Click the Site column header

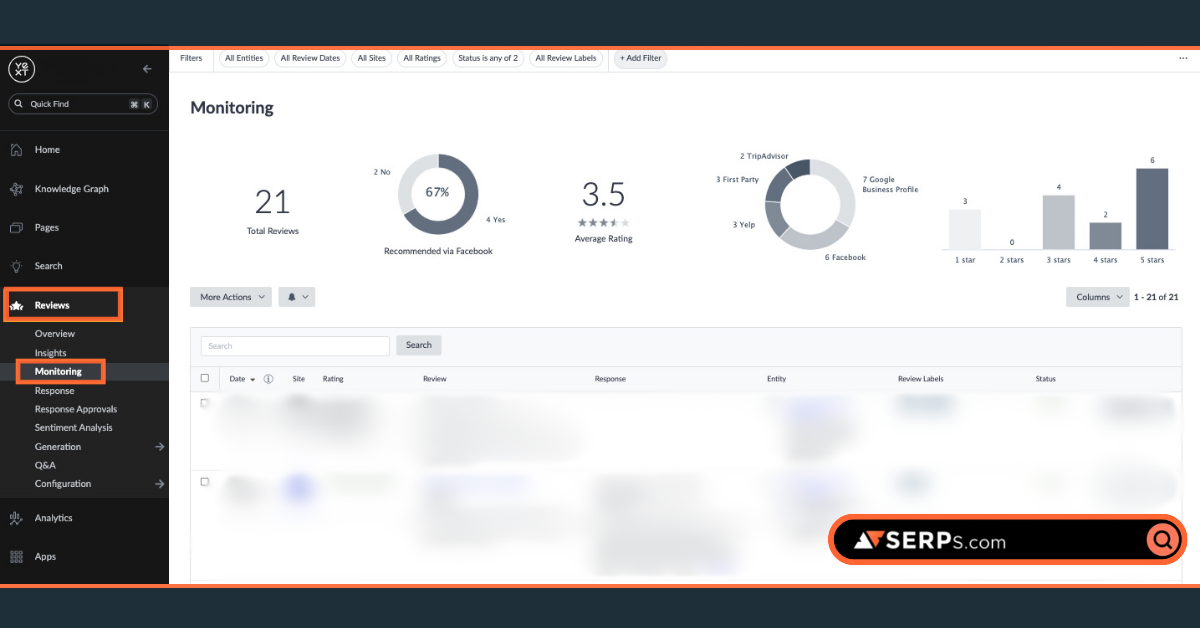point(299,379)
